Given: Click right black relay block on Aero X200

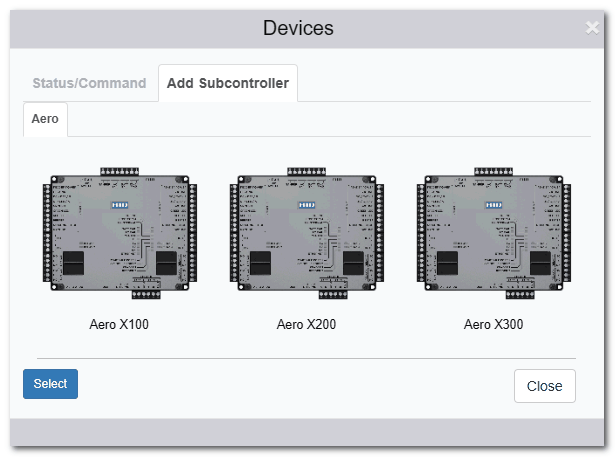Looking at the screenshot, I should (351, 263).
